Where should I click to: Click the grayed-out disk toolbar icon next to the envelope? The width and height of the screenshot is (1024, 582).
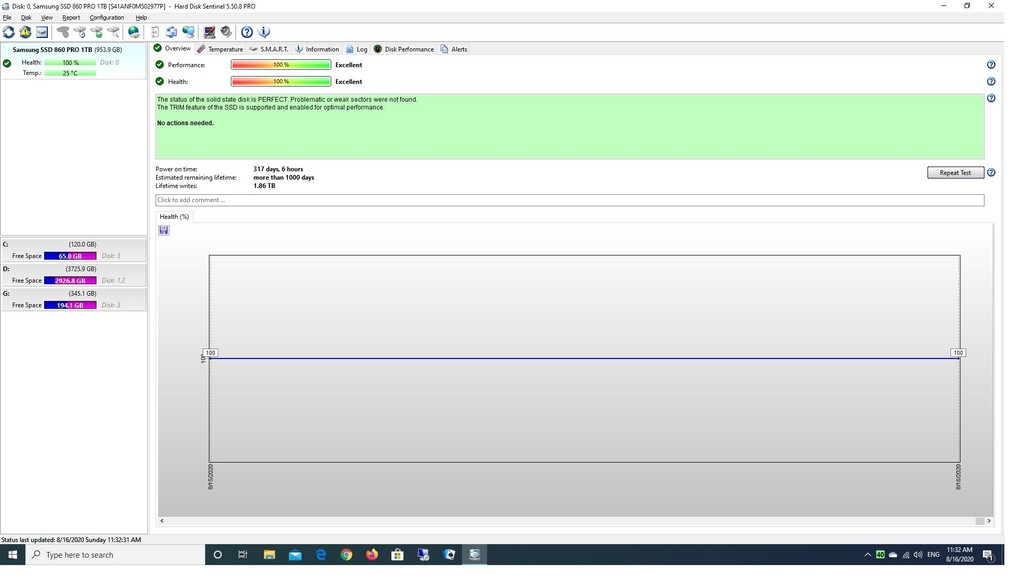click(63, 32)
